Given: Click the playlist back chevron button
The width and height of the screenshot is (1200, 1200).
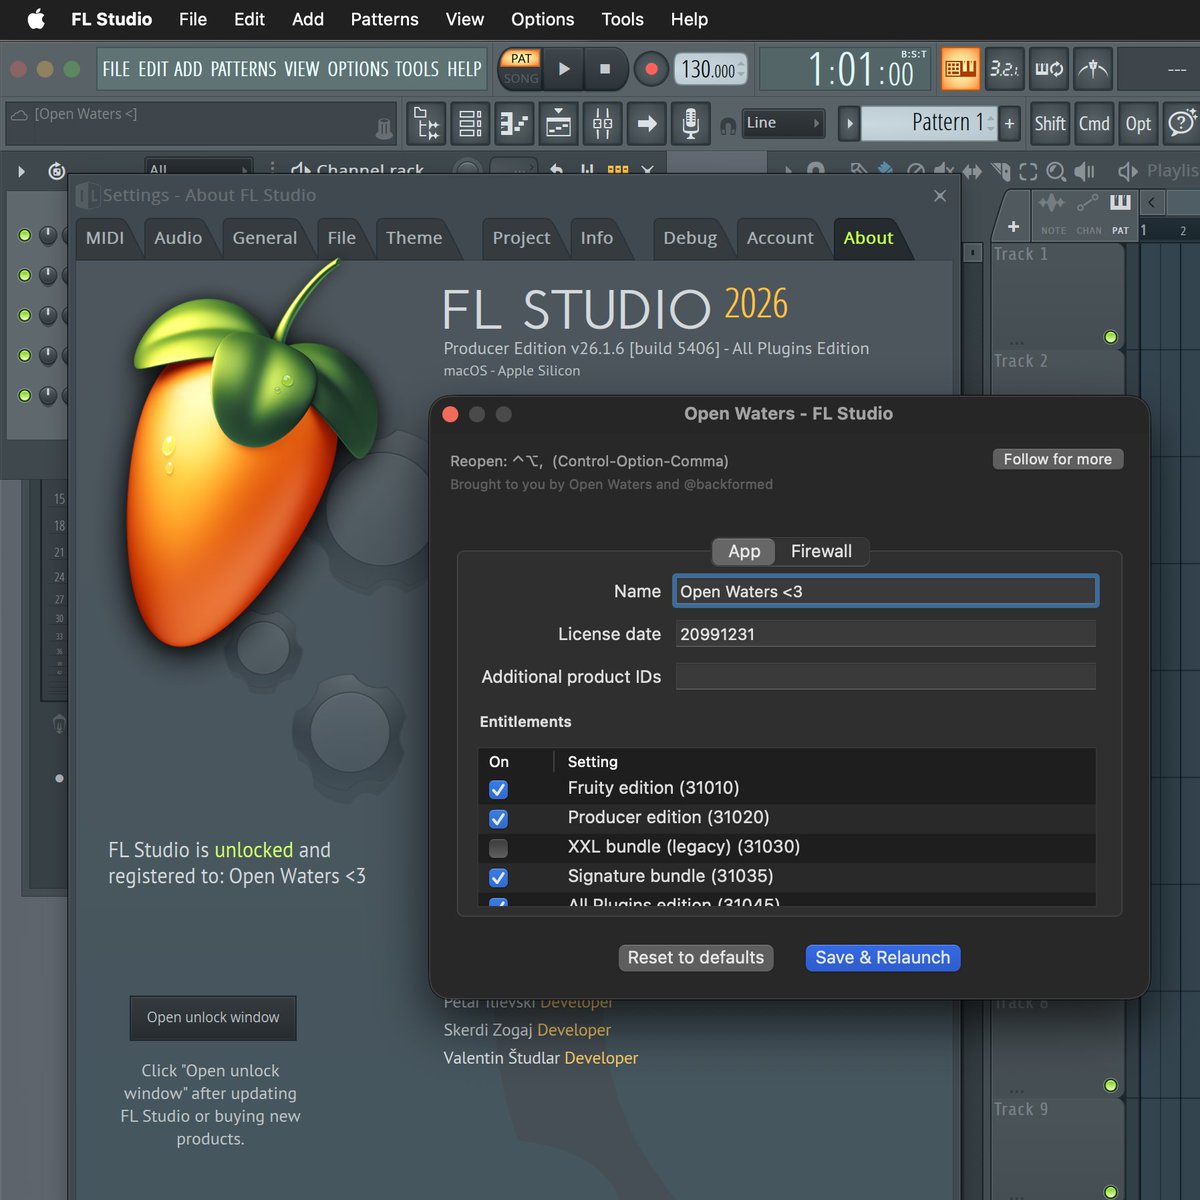Looking at the screenshot, I should pos(1151,202).
